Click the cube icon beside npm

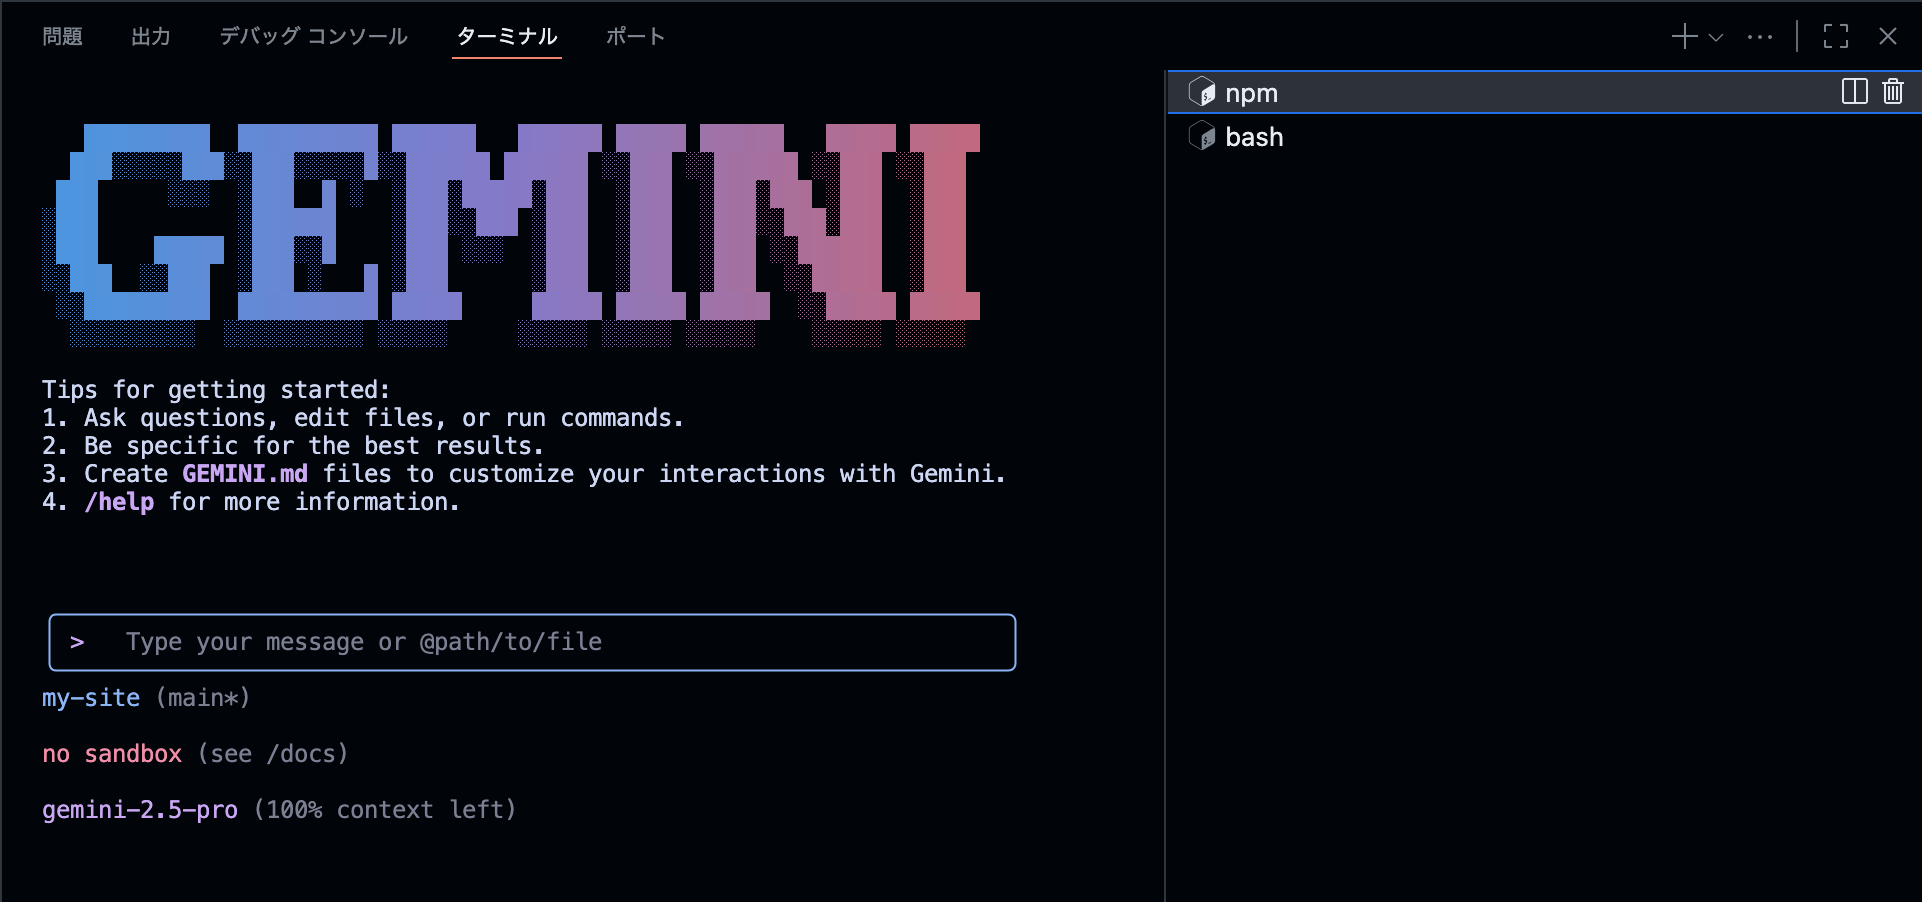(x=1201, y=92)
